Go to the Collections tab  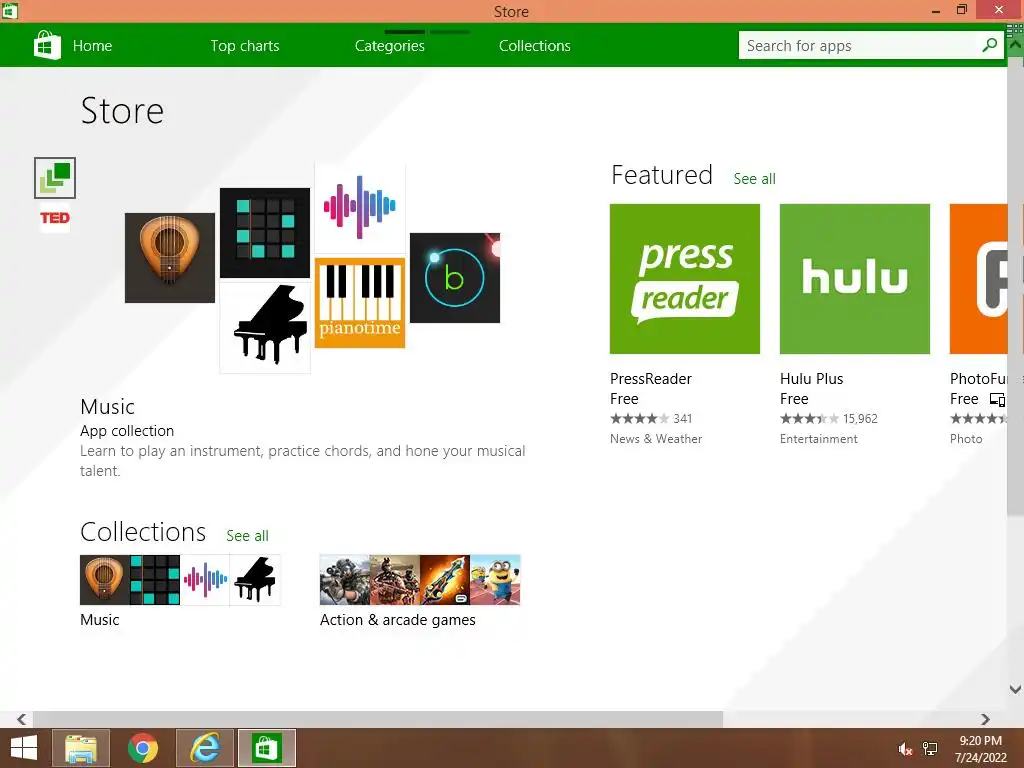[535, 46]
